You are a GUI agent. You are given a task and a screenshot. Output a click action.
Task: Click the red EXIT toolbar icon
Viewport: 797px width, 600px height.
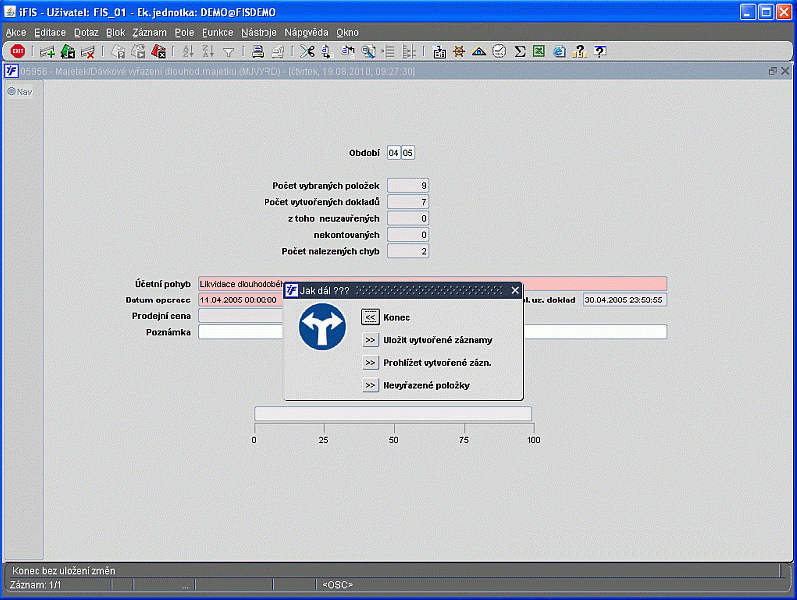pyautogui.click(x=18, y=51)
